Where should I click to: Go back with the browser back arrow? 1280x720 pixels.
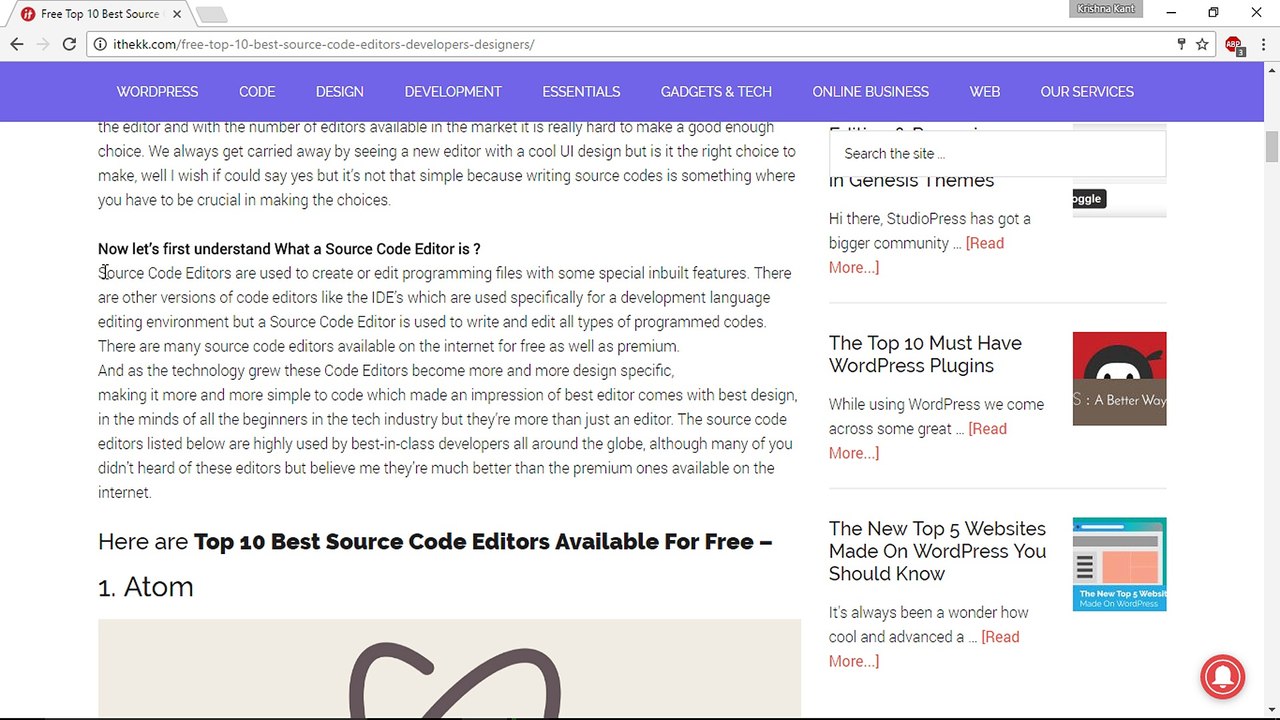click(x=16, y=44)
